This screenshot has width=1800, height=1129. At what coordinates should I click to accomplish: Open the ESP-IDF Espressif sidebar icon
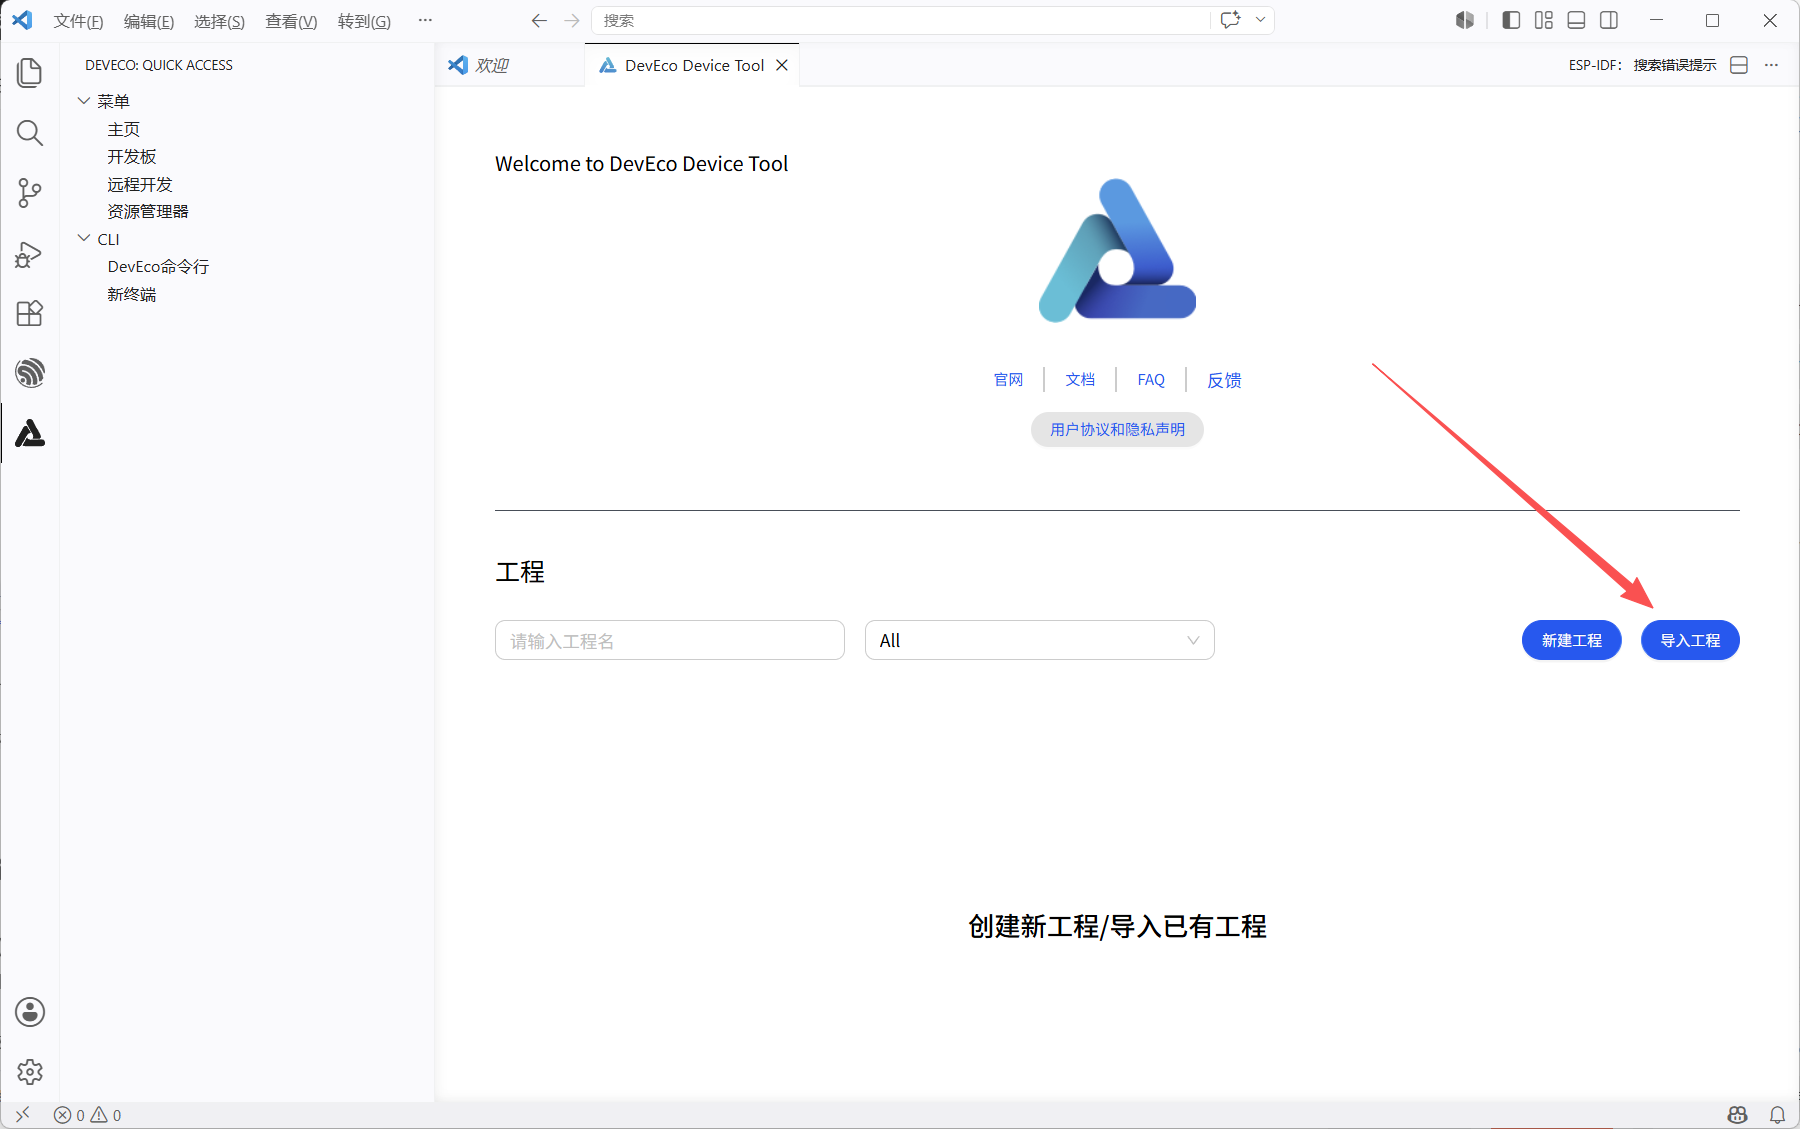(x=30, y=373)
